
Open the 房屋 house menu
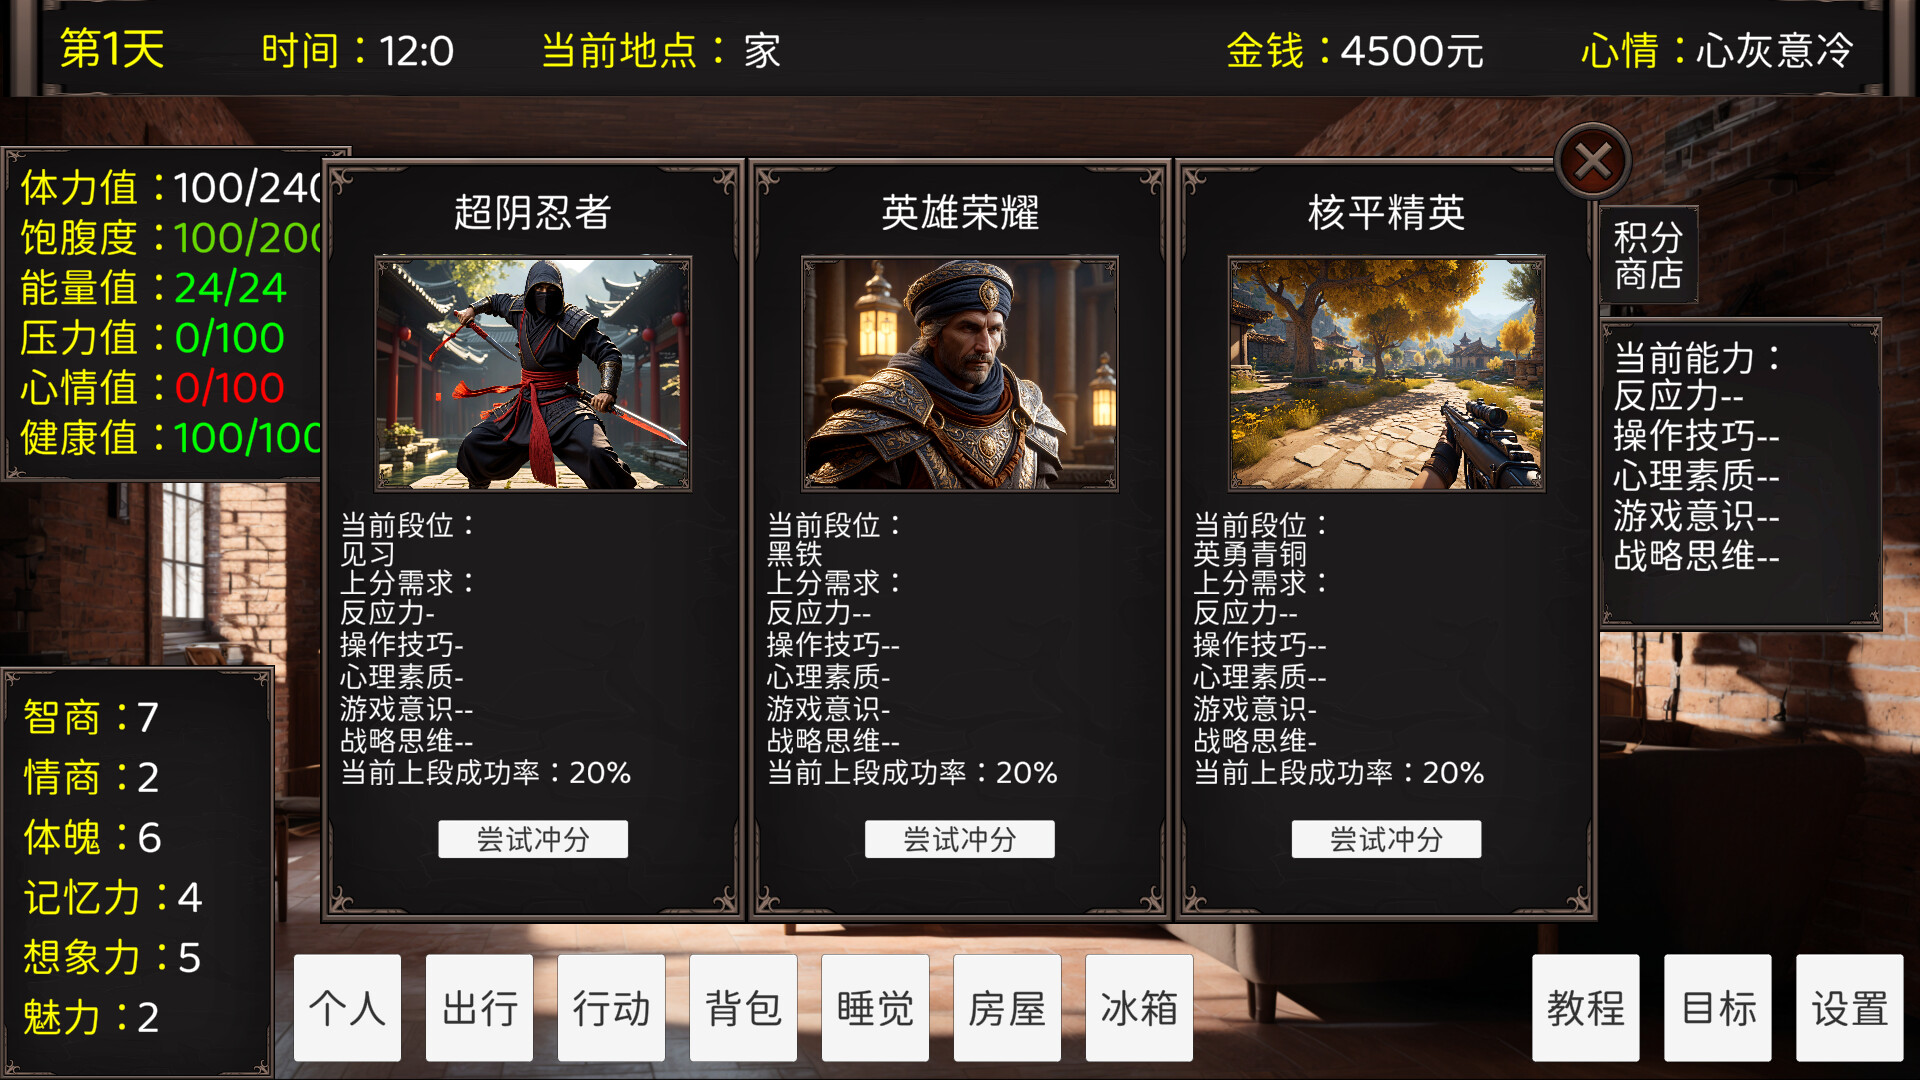(x=1007, y=1008)
